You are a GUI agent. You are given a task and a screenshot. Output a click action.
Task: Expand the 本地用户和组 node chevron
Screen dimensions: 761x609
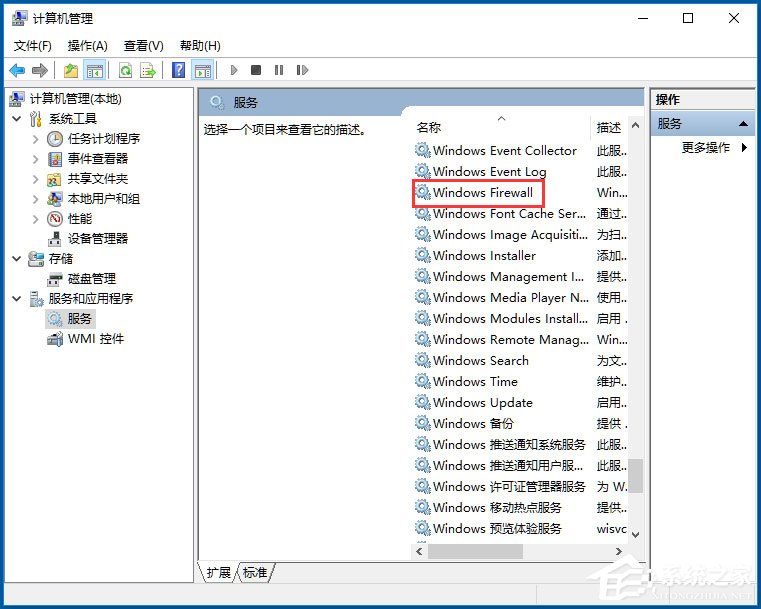35,198
